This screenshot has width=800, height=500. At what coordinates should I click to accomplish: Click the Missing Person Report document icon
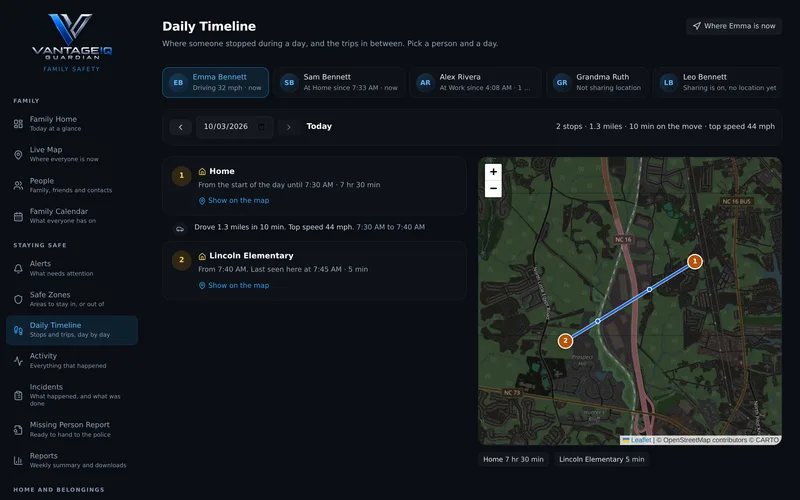(18, 430)
